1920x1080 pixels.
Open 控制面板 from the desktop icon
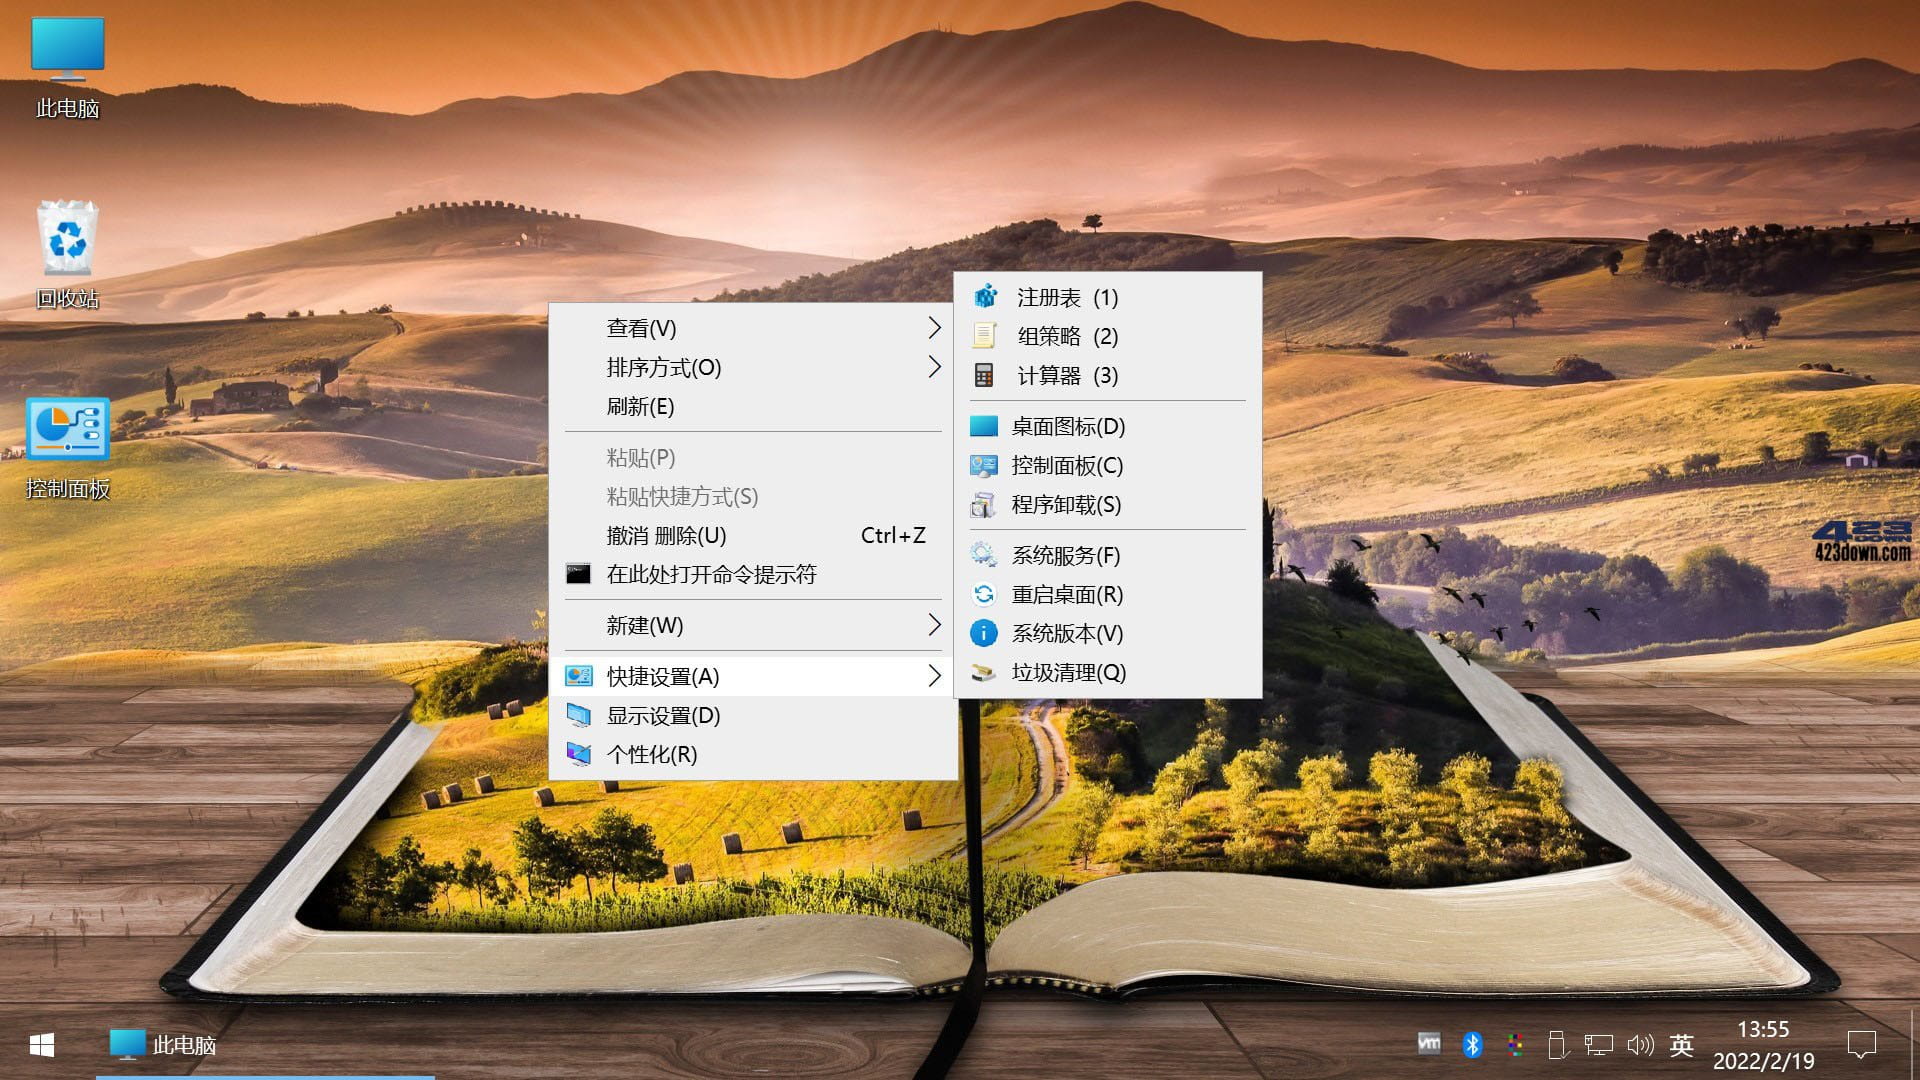click(x=66, y=430)
